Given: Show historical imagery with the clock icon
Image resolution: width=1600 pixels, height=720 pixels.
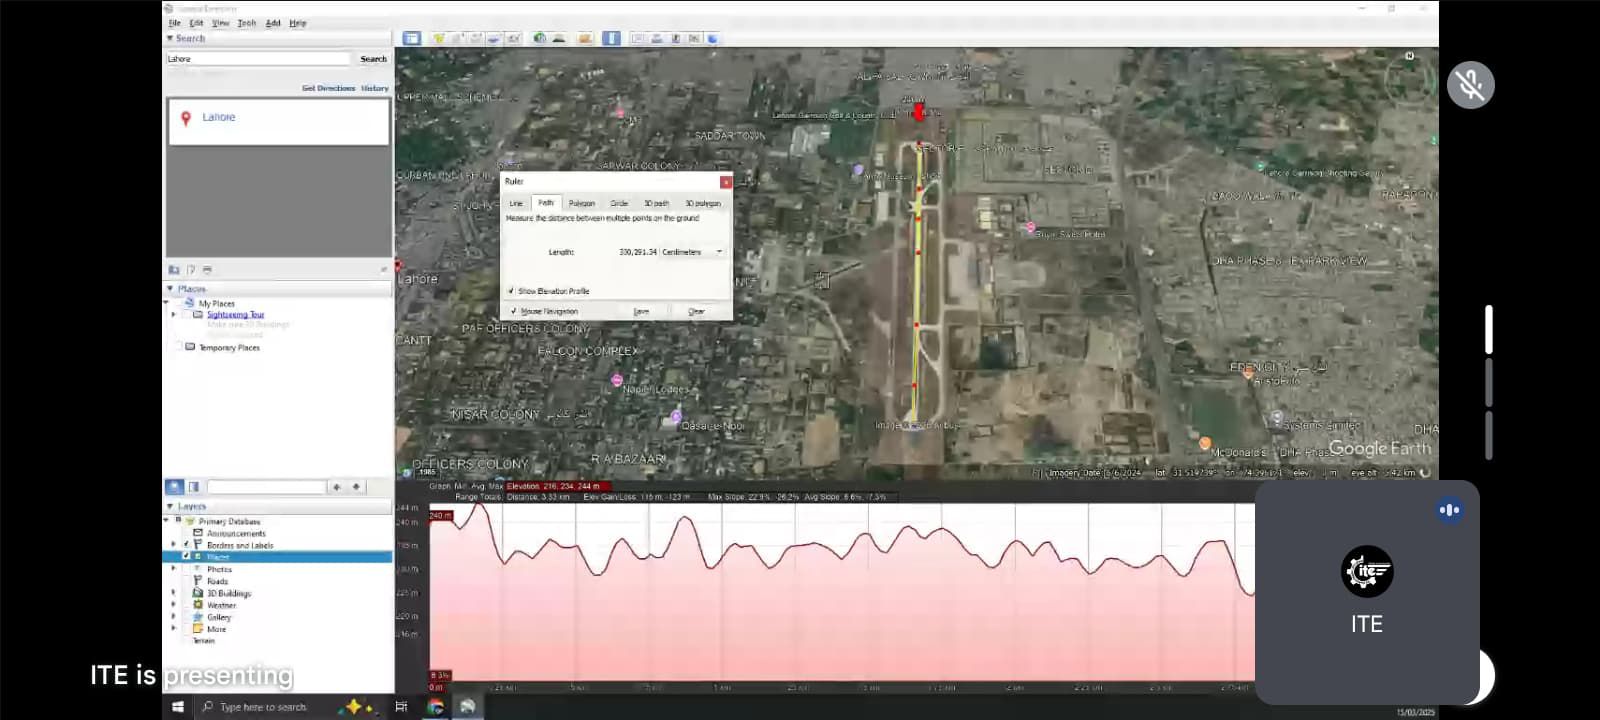Looking at the screenshot, I should point(540,38).
